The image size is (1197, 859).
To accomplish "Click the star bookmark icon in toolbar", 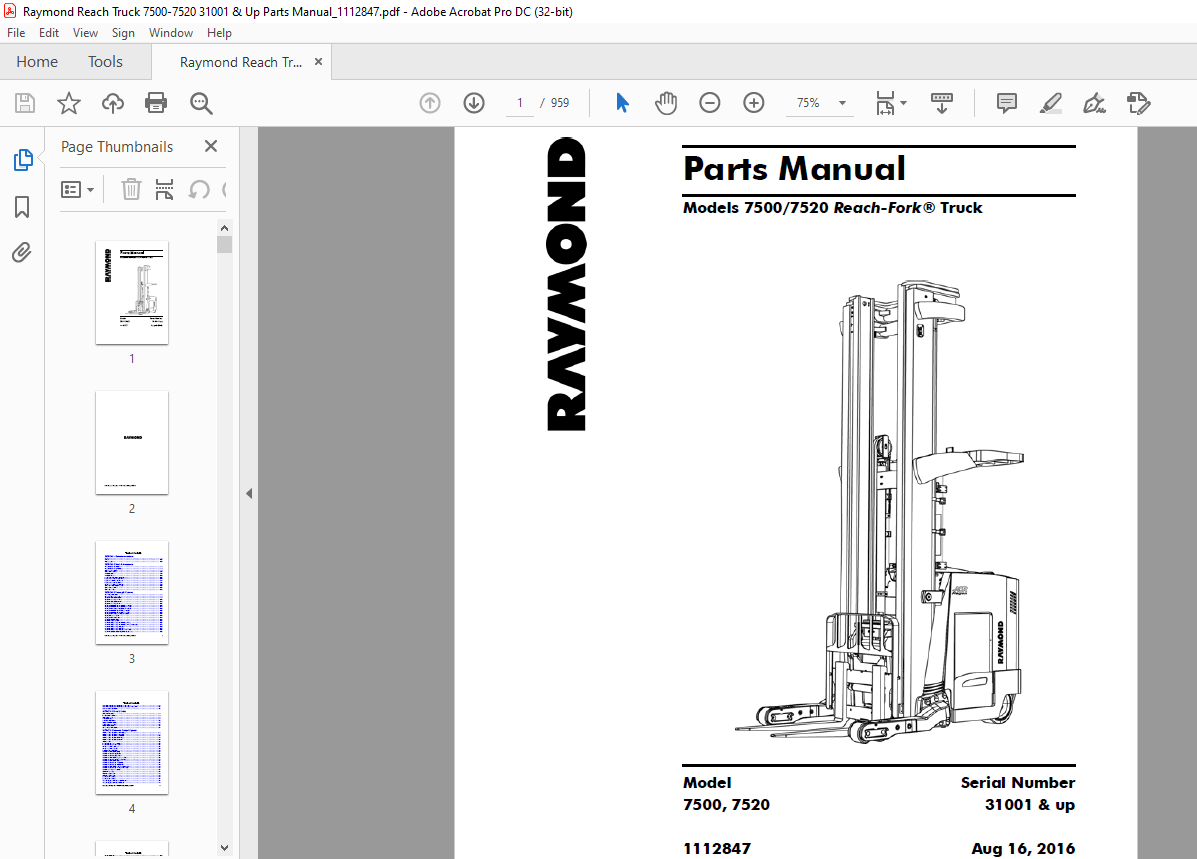I will (68, 103).
